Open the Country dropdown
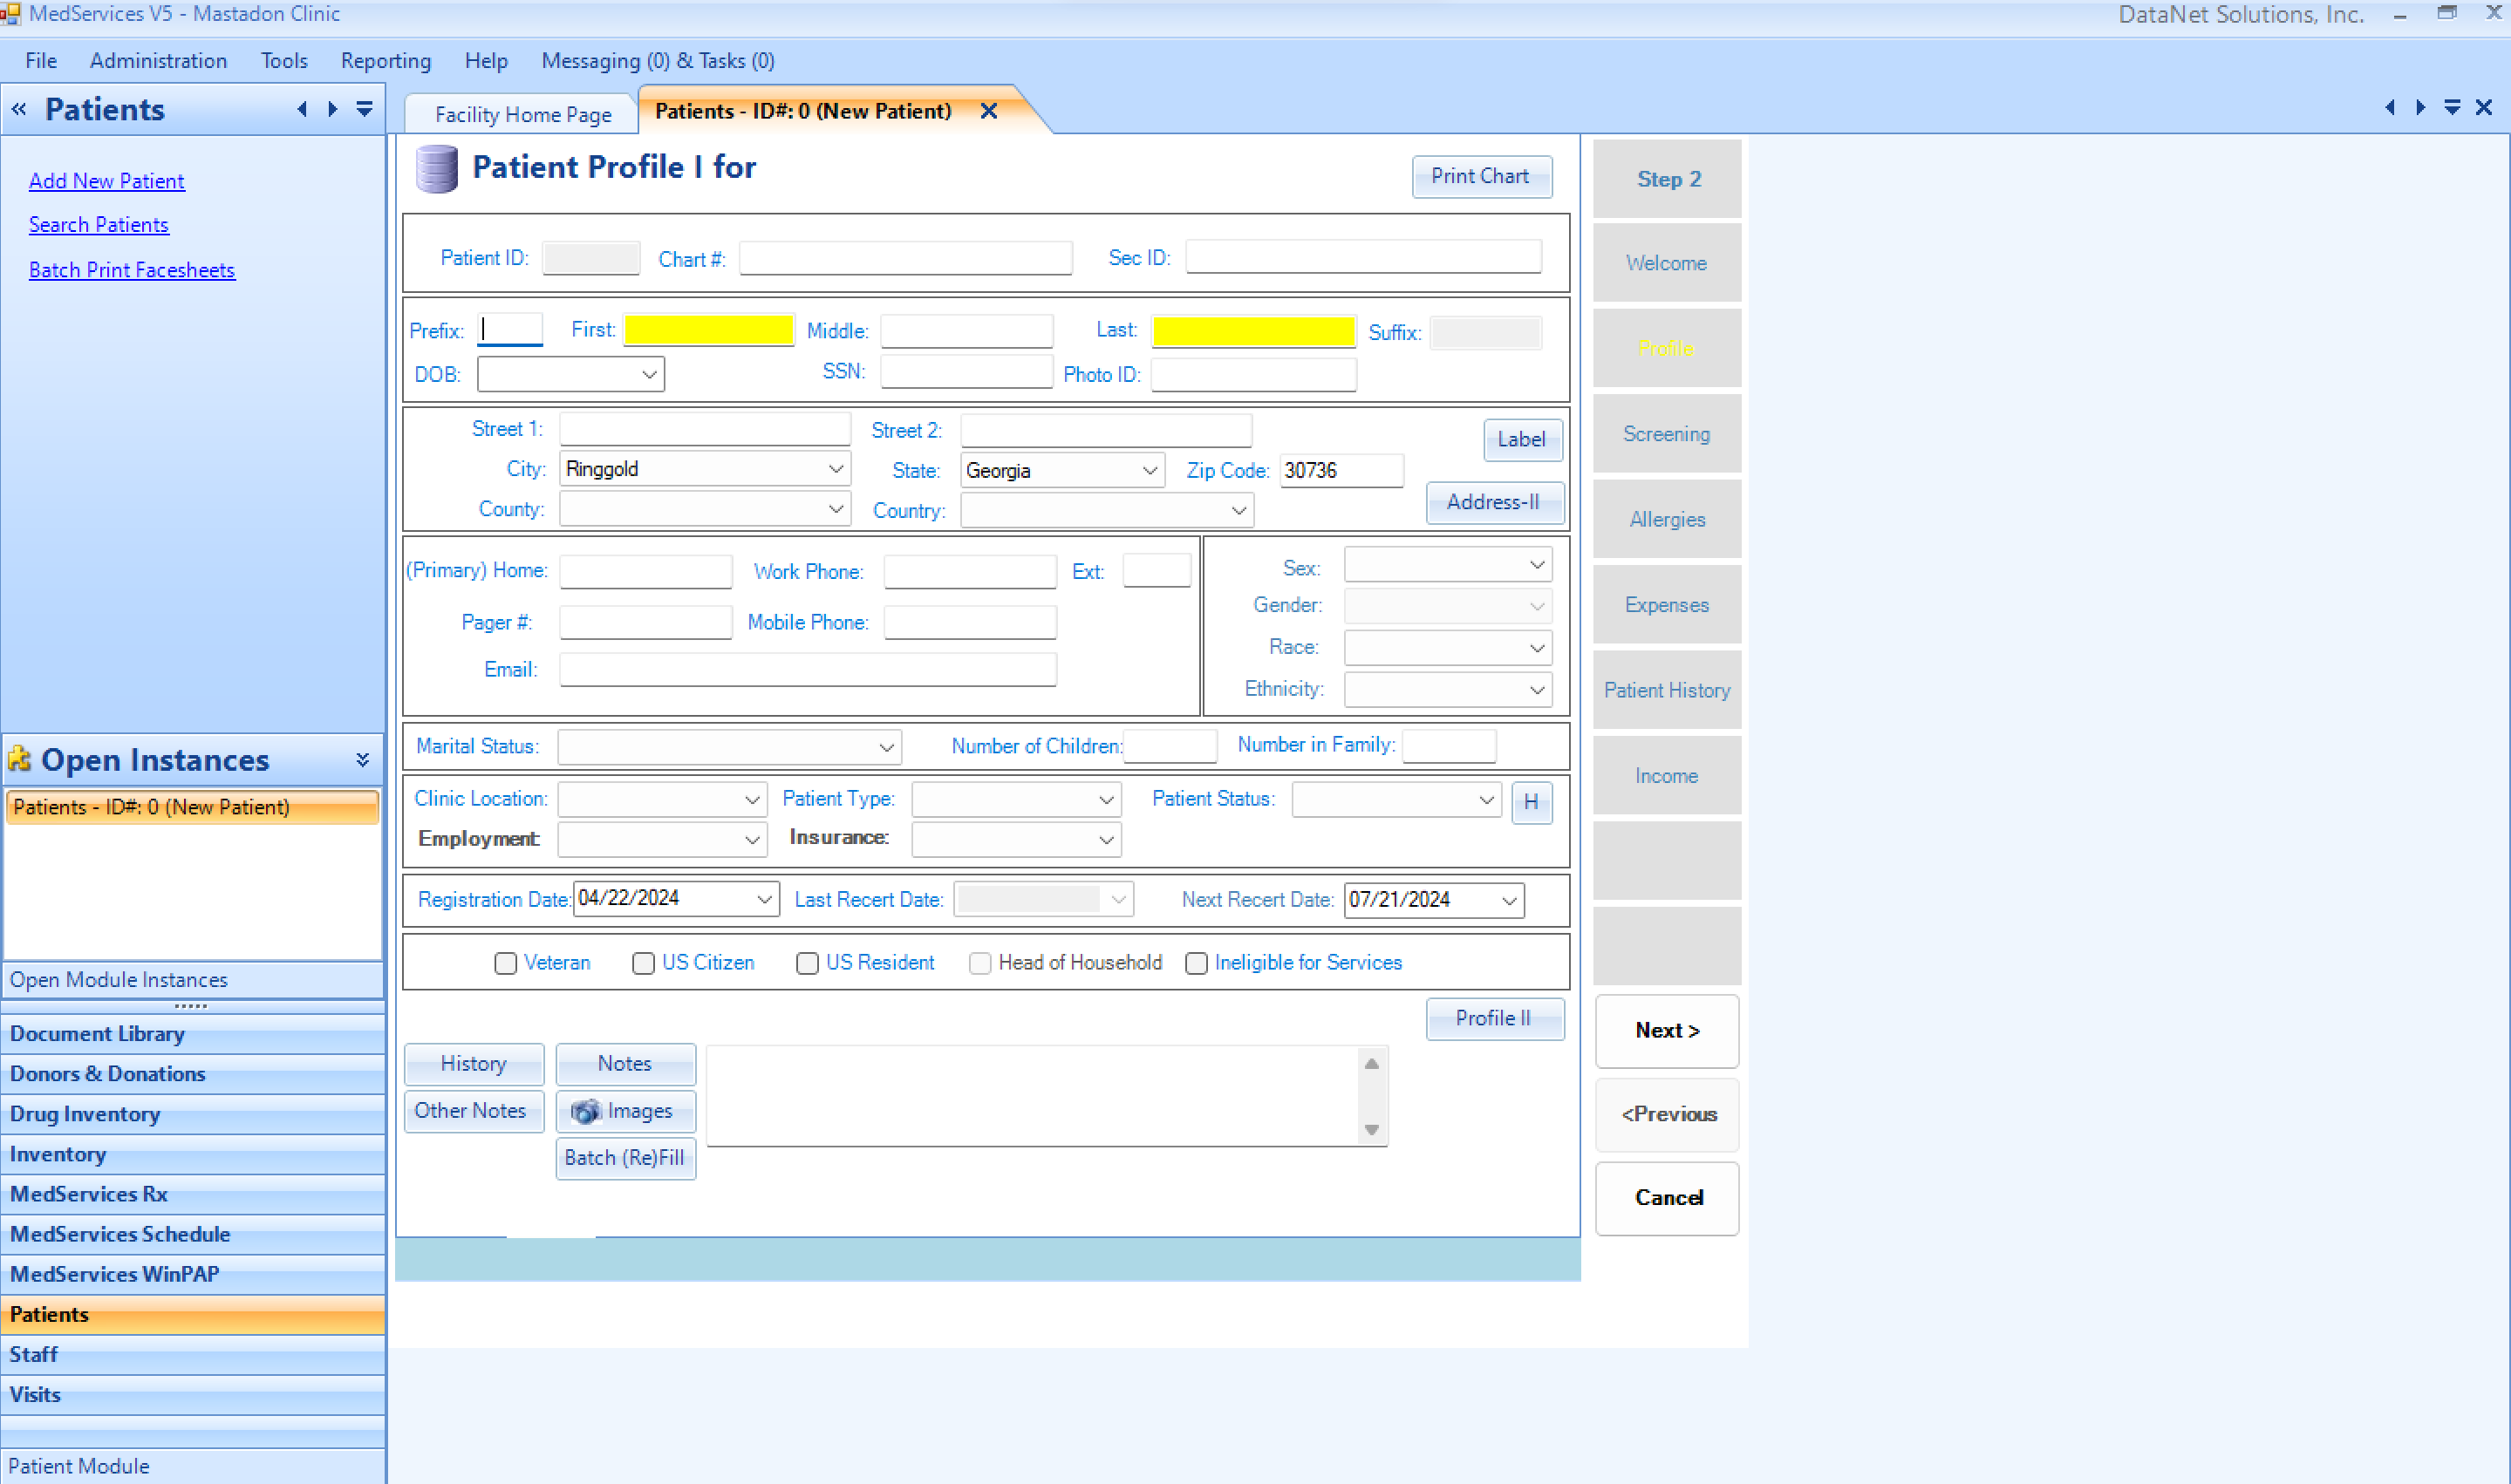Viewport: 2511px width, 1484px height. click(1238, 510)
